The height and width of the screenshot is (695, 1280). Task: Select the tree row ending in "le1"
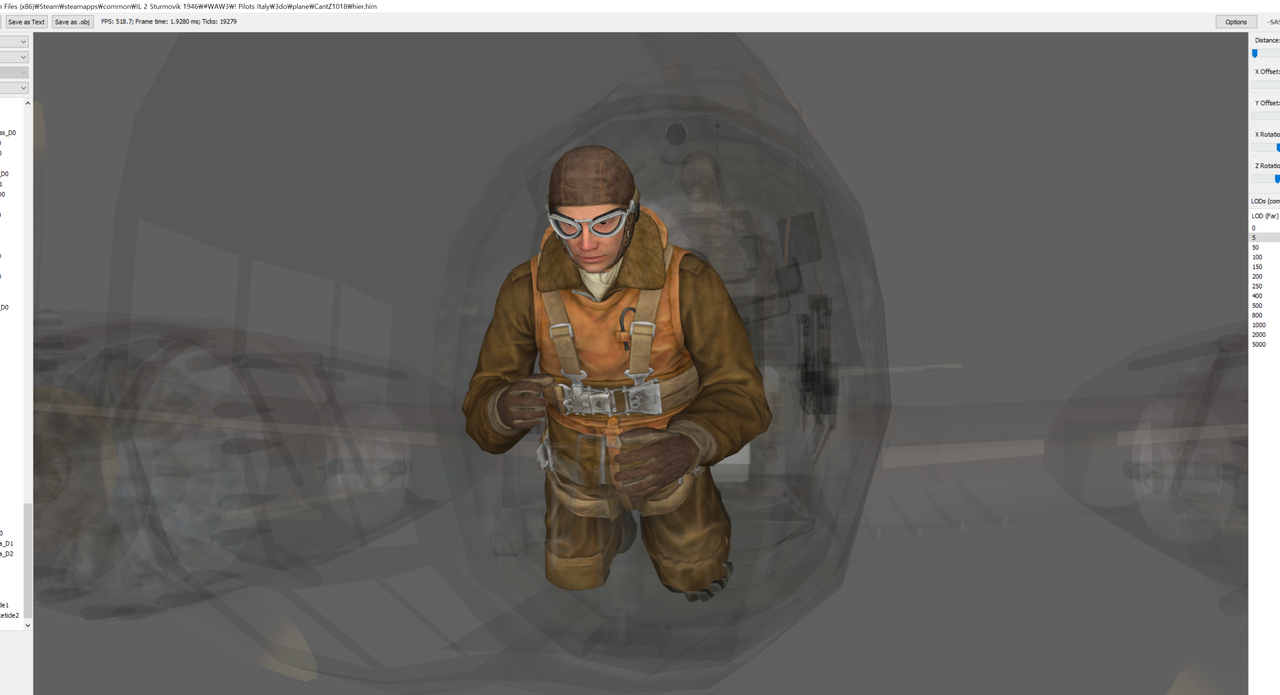tap(5, 605)
